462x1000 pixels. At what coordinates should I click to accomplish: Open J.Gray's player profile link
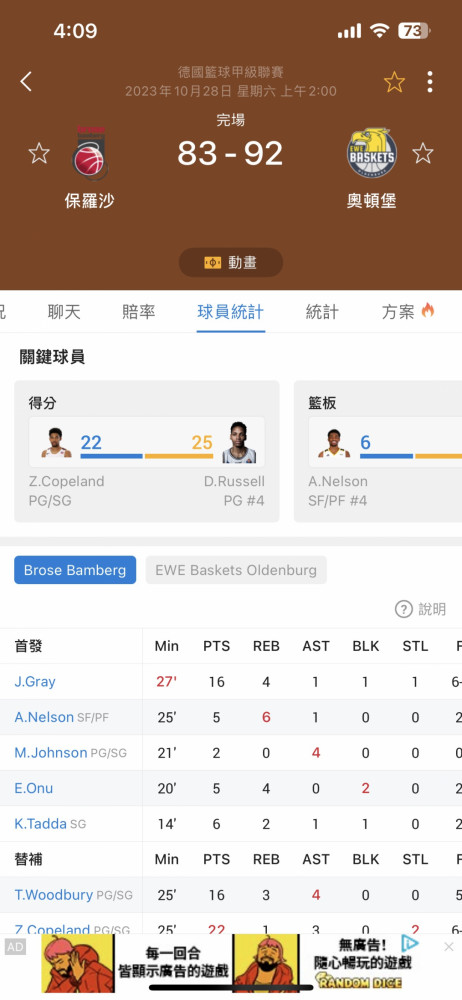click(x=35, y=682)
